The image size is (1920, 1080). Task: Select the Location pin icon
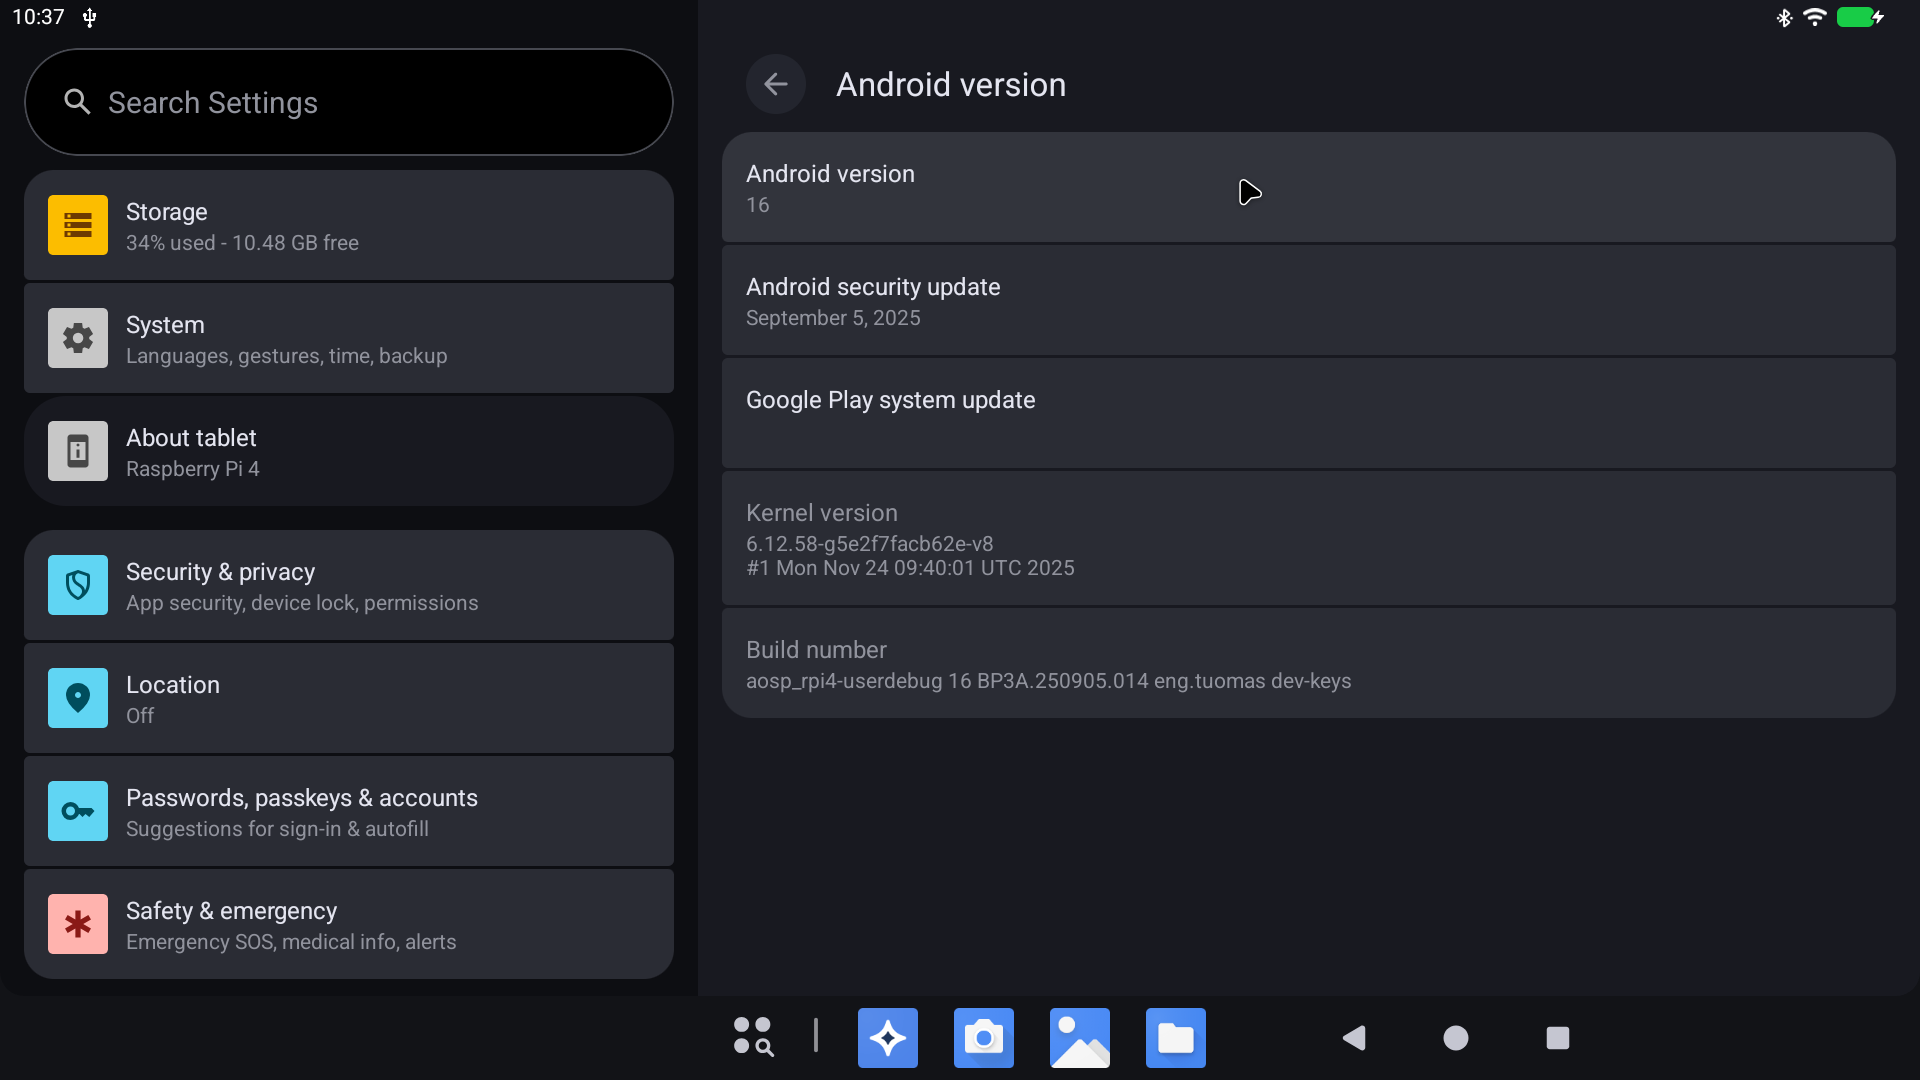click(x=77, y=698)
